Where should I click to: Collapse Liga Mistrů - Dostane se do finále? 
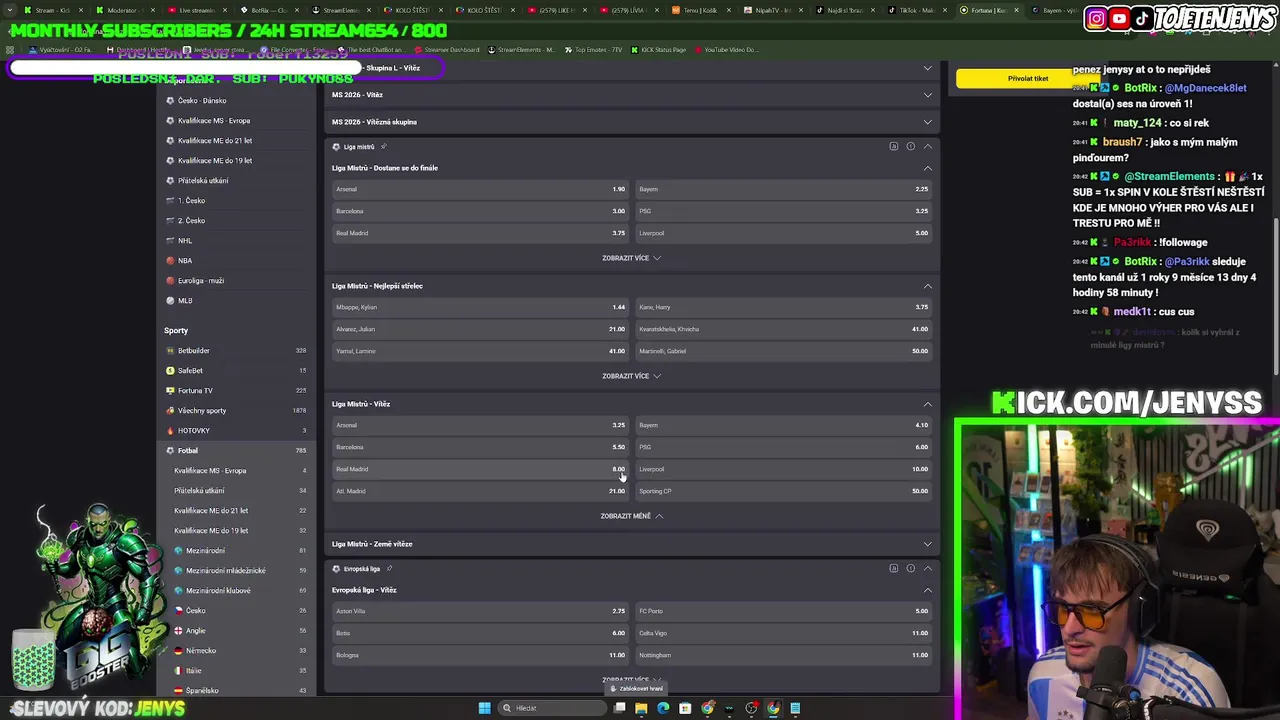point(927,168)
